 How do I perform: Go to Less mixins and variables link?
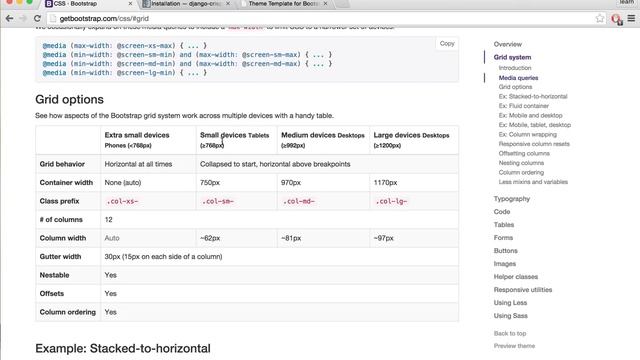(533, 182)
